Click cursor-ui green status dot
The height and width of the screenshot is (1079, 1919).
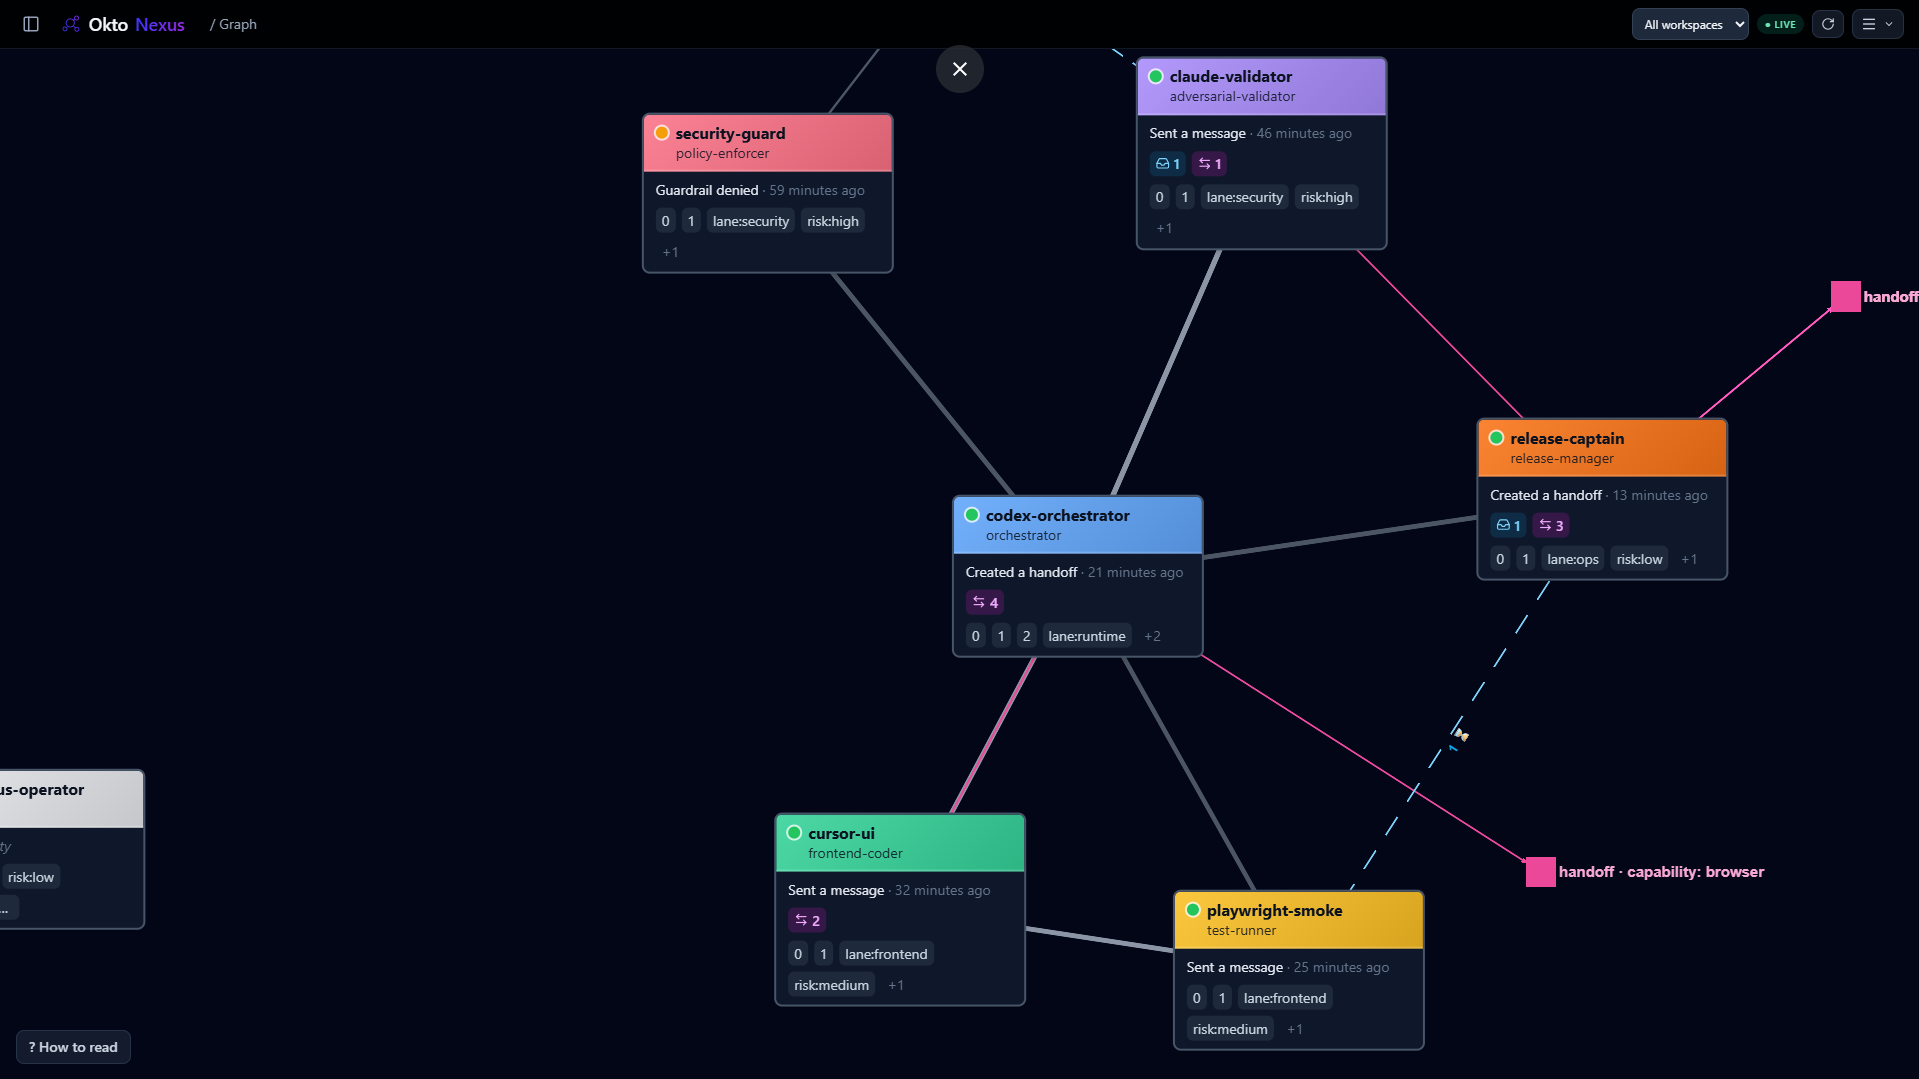pyautogui.click(x=795, y=833)
